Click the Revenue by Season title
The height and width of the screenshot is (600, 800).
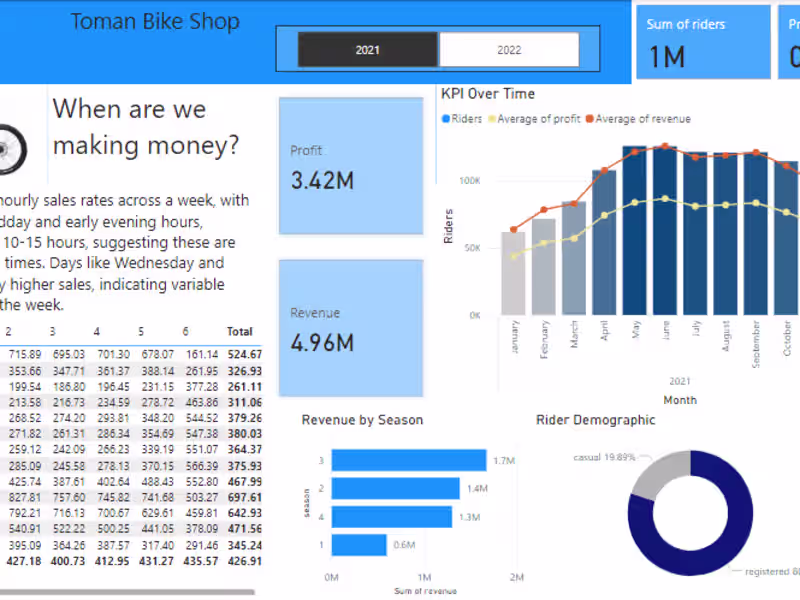[362, 420]
